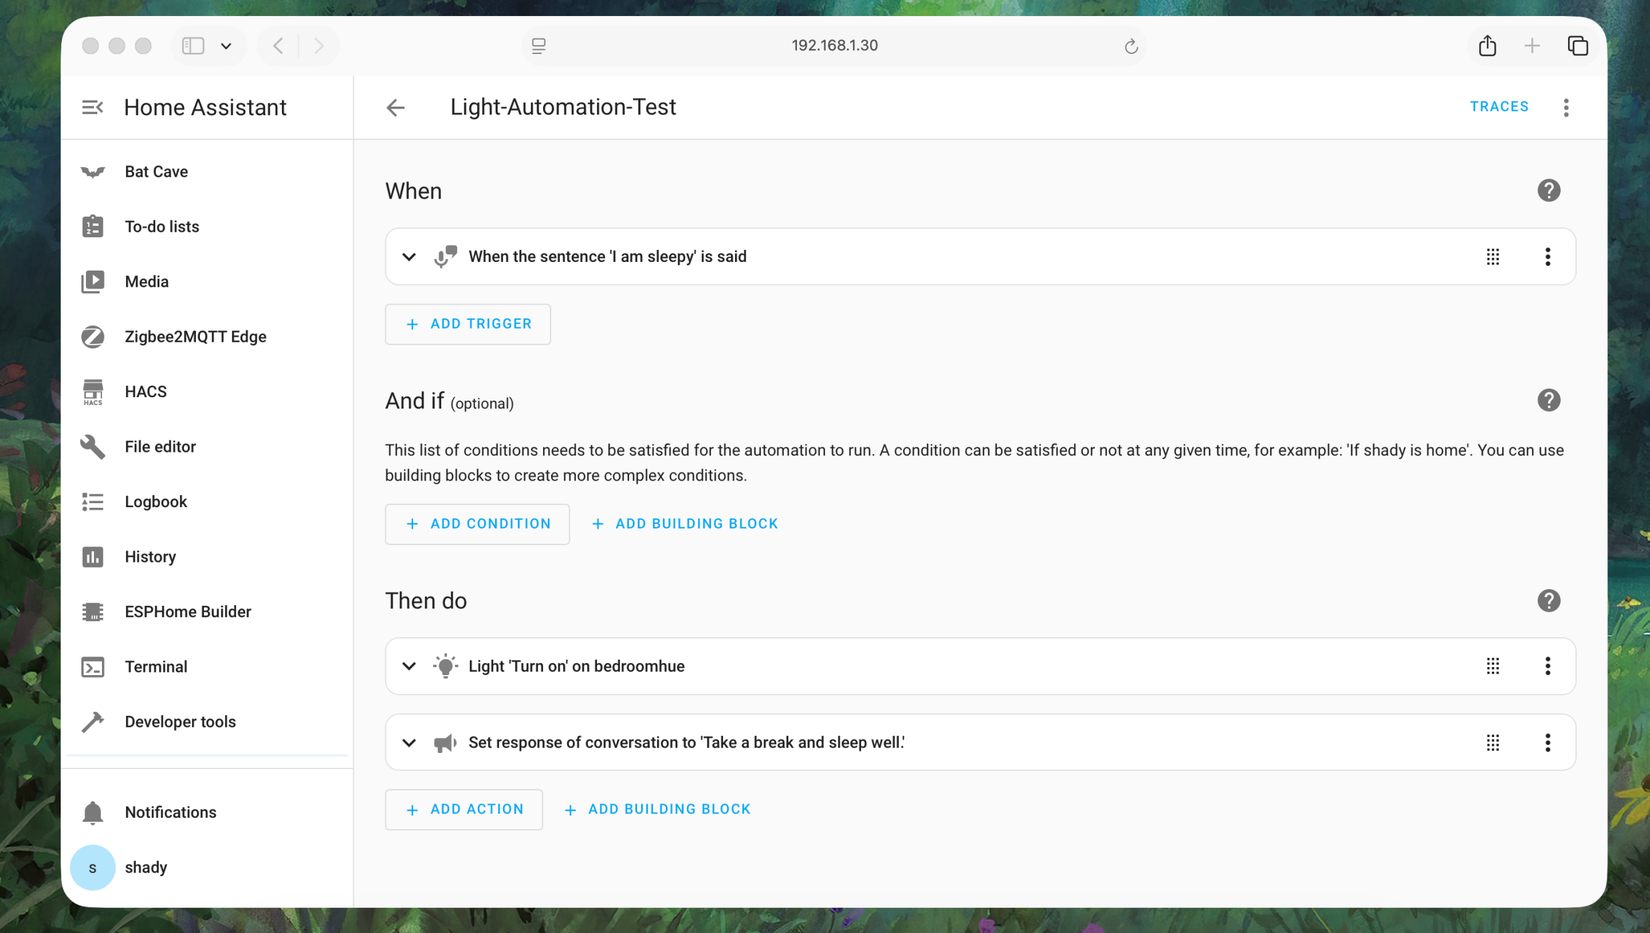Click the Terminal console icon
The width and height of the screenshot is (1650, 933).
click(93, 667)
